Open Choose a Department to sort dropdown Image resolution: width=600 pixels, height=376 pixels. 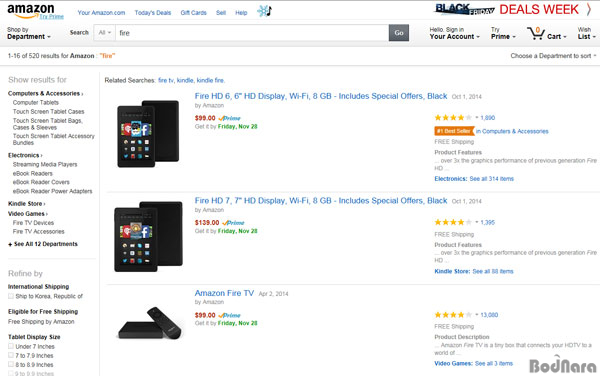[x=553, y=56]
